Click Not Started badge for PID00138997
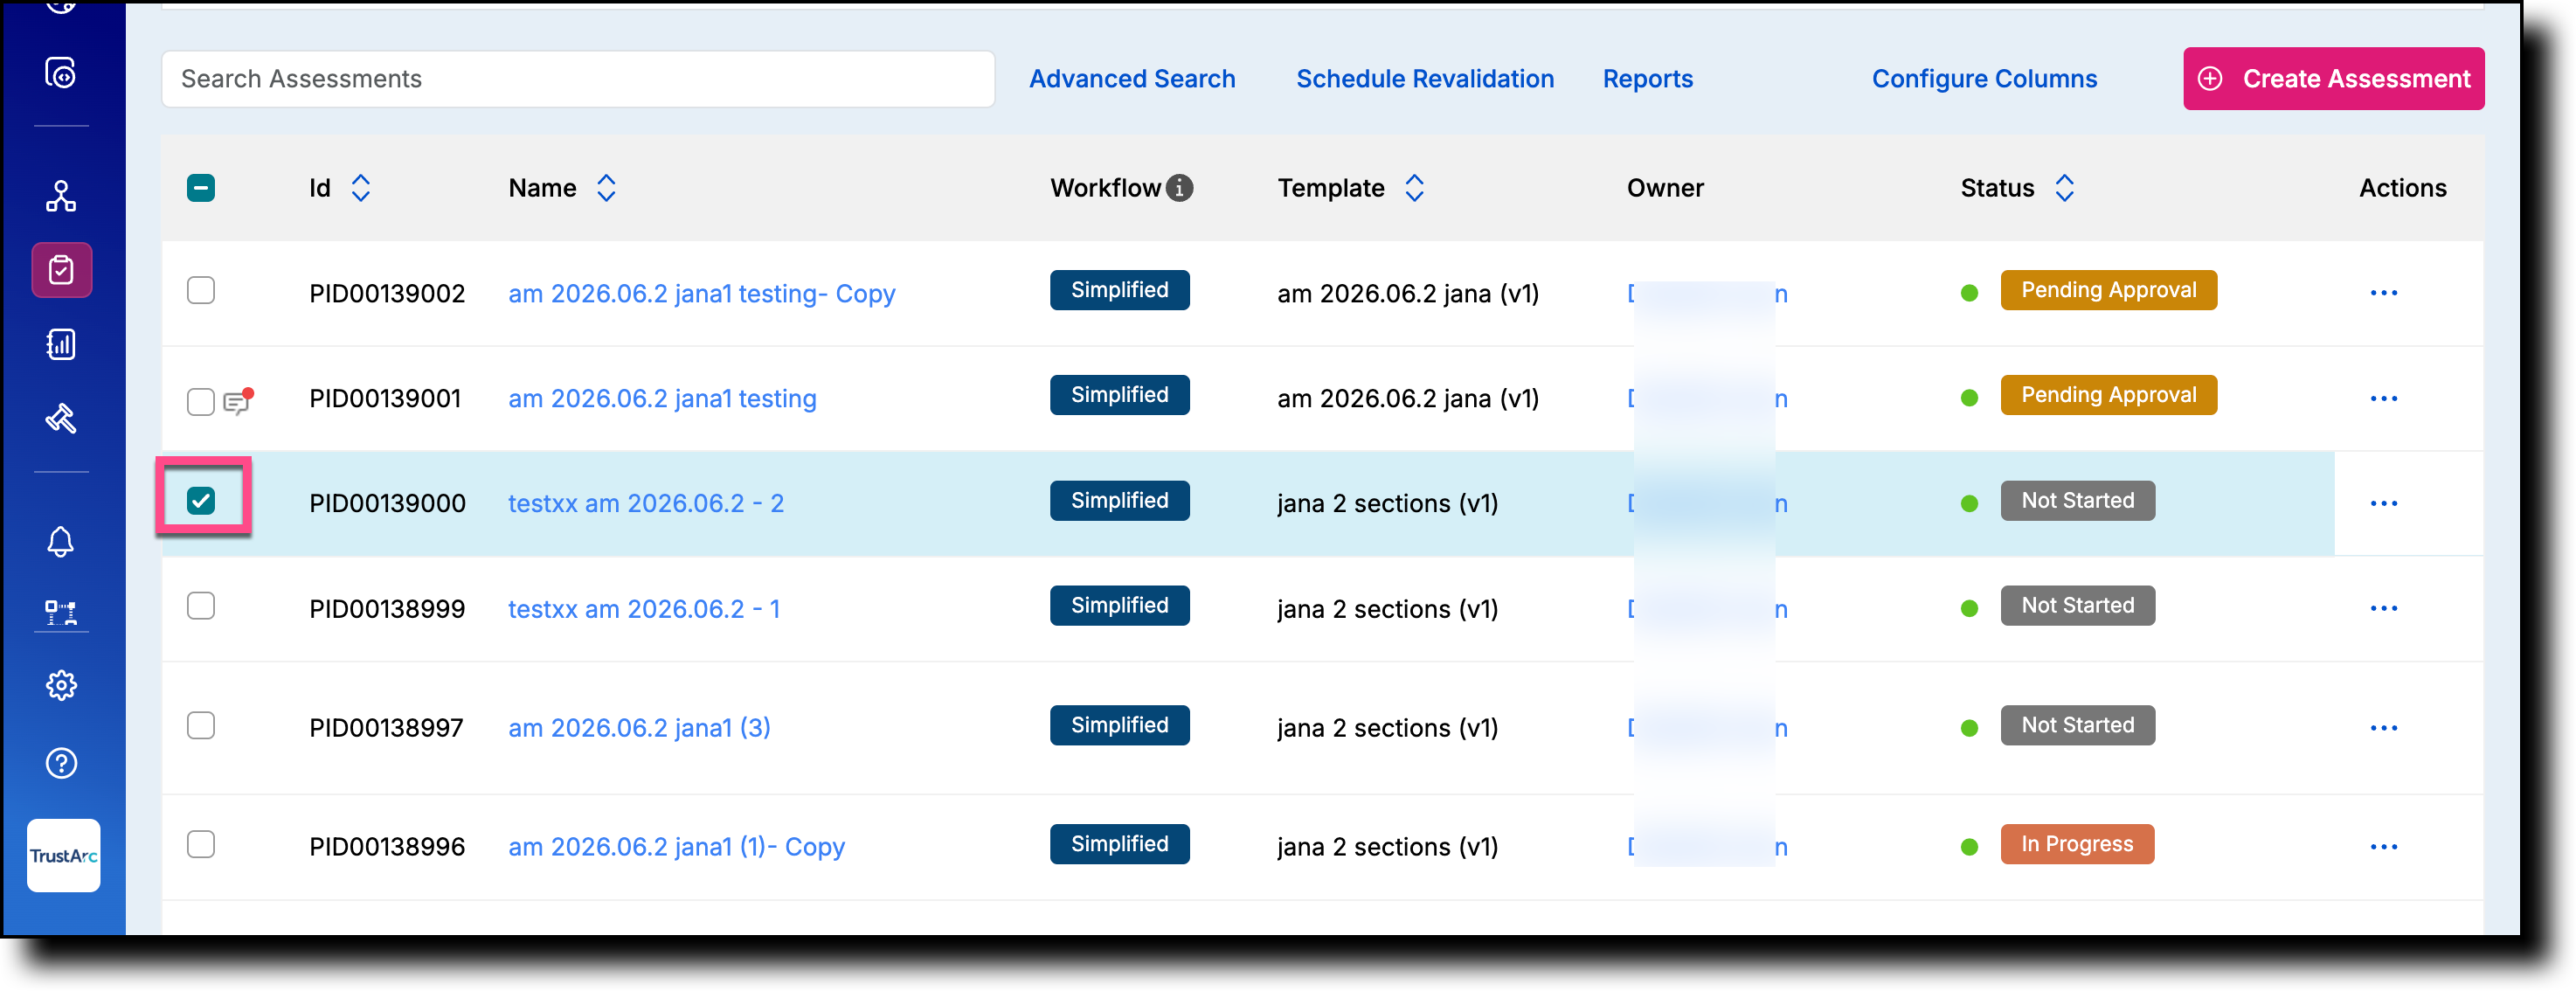The width and height of the screenshot is (2576, 991). tap(2078, 725)
